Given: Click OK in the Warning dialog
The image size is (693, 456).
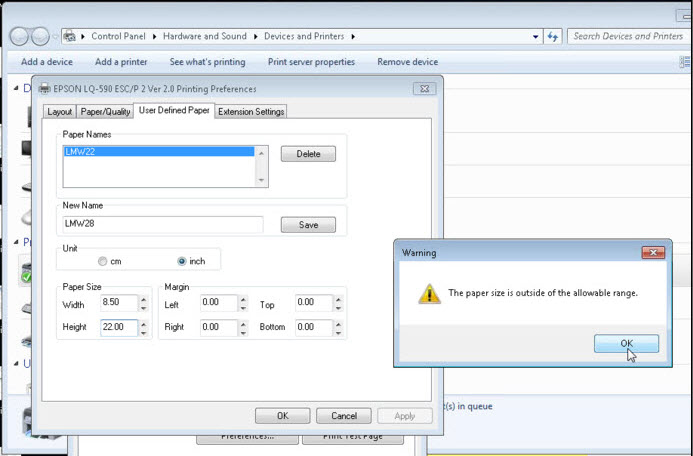Looking at the screenshot, I should coord(626,343).
